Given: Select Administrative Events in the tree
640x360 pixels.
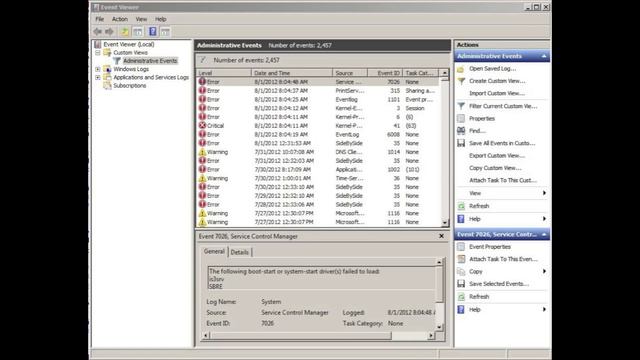Looking at the screenshot, I should [x=150, y=61].
